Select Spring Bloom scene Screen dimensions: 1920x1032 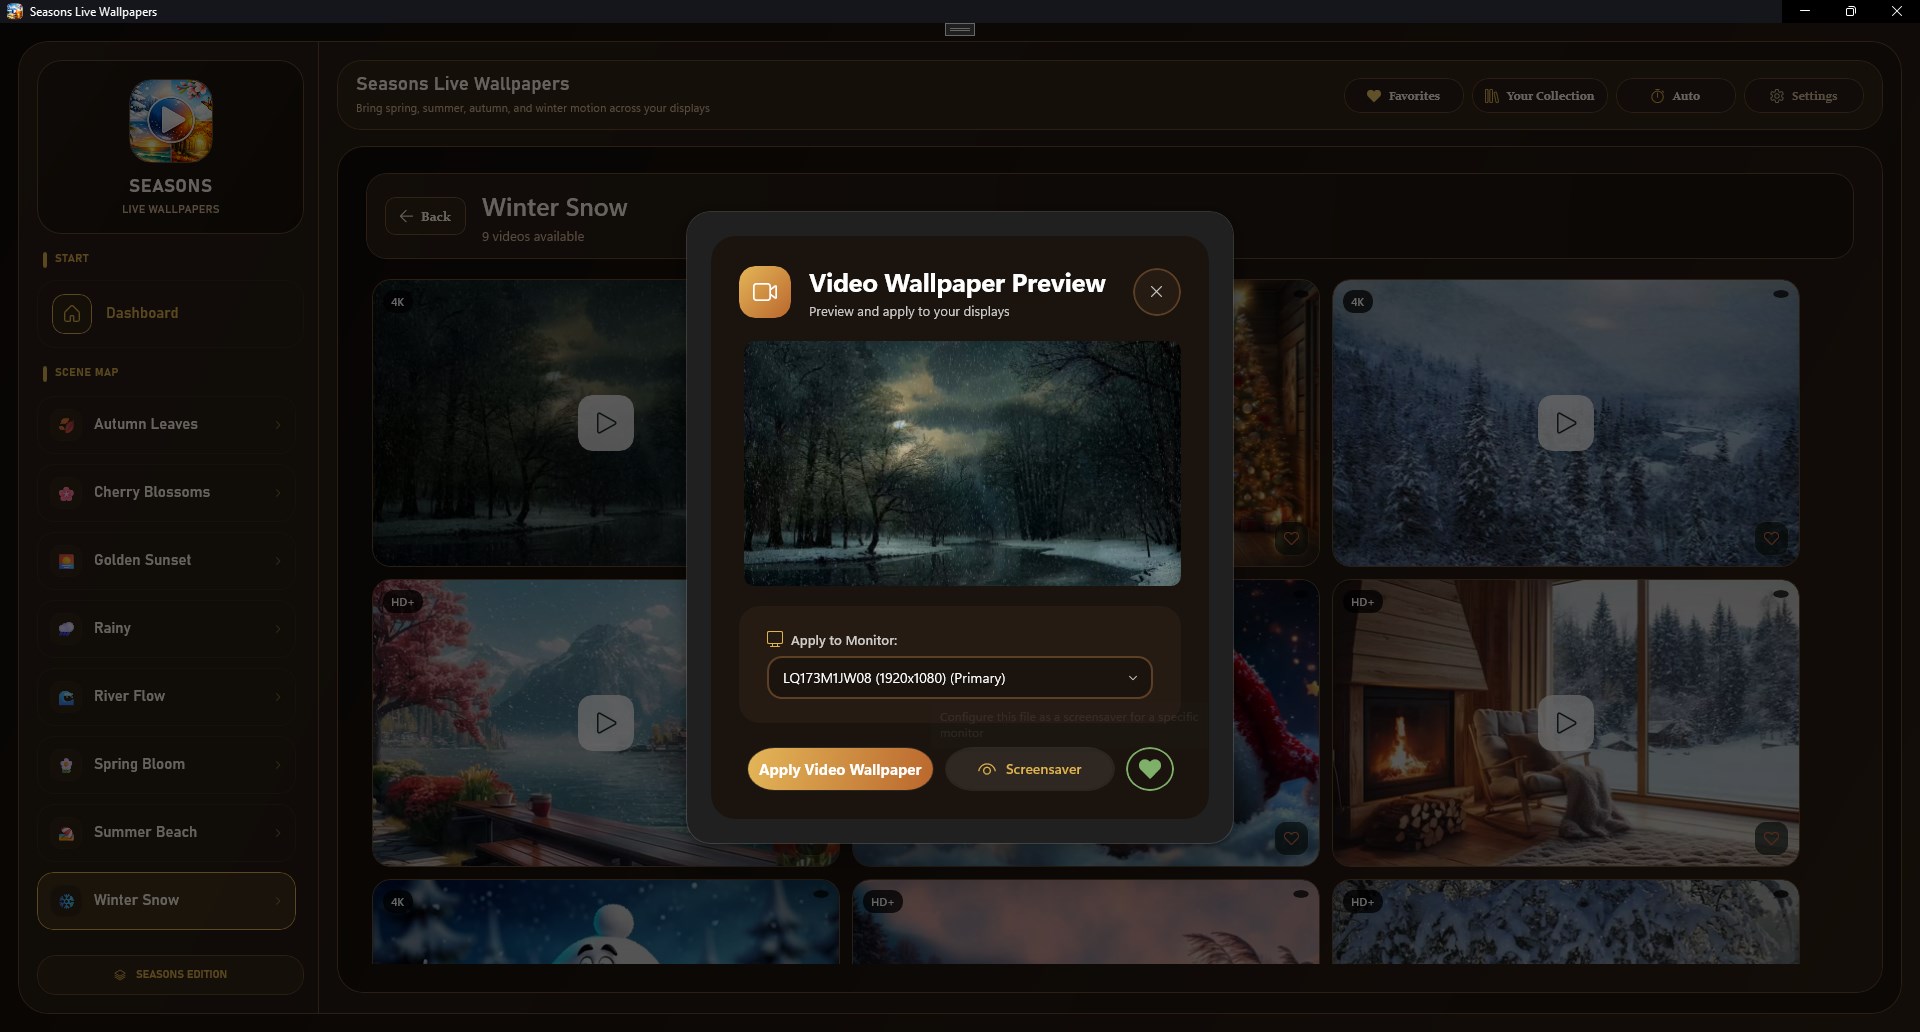tap(167, 764)
